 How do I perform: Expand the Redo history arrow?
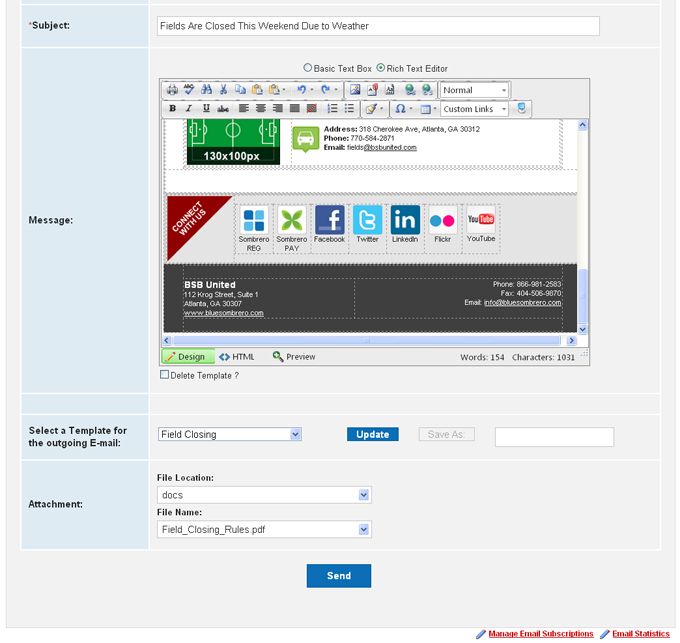(x=336, y=90)
